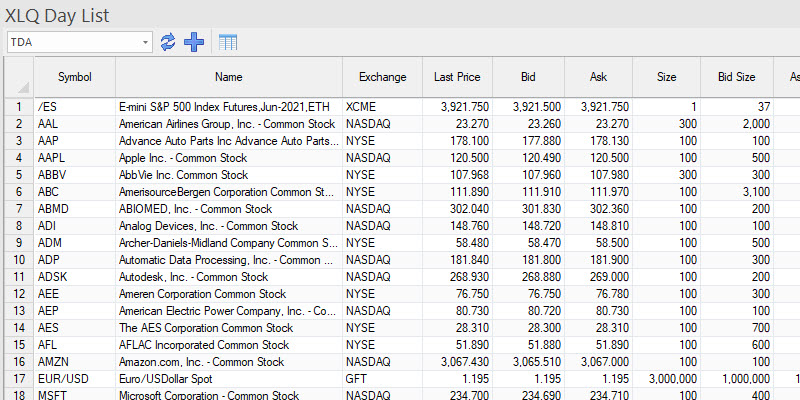This screenshot has width=800, height=400.
Task: Select bid size value 3,100
Action: tap(737, 192)
